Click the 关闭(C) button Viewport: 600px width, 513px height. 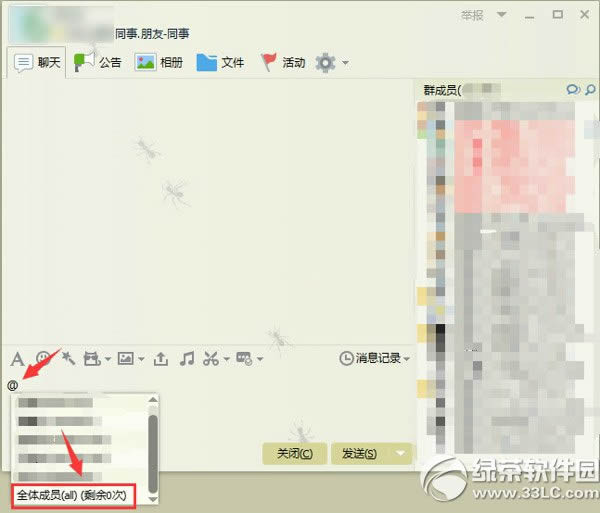[295, 453]
